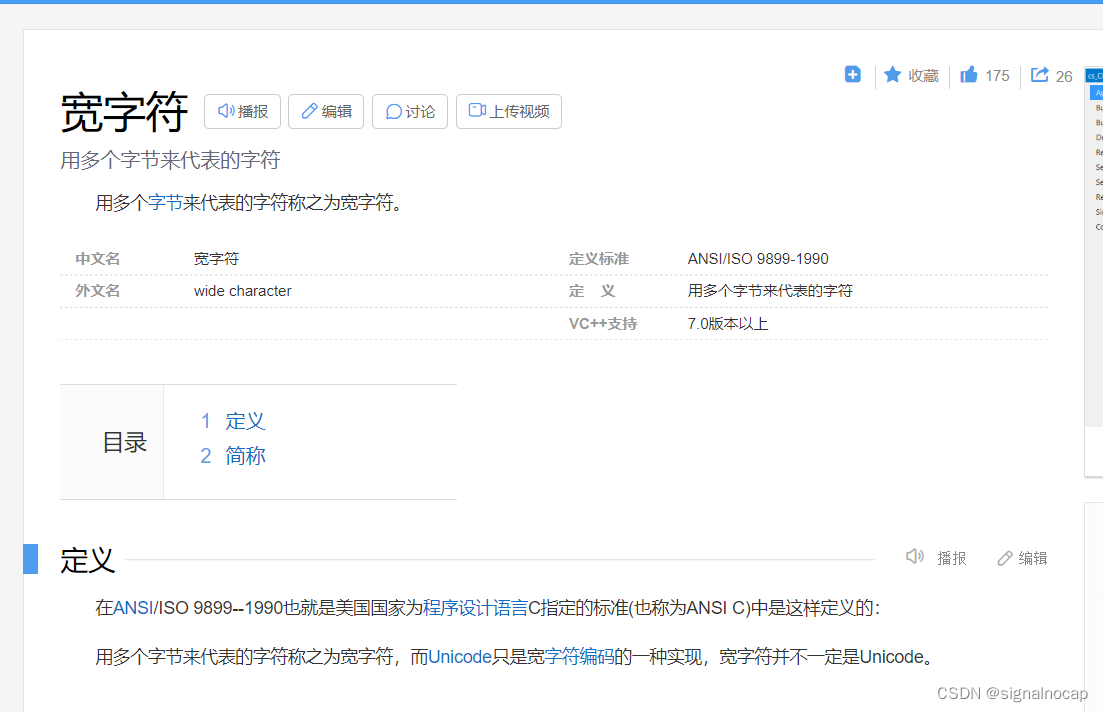Open the 编辑 edit button near the title

tap(325, 111)
